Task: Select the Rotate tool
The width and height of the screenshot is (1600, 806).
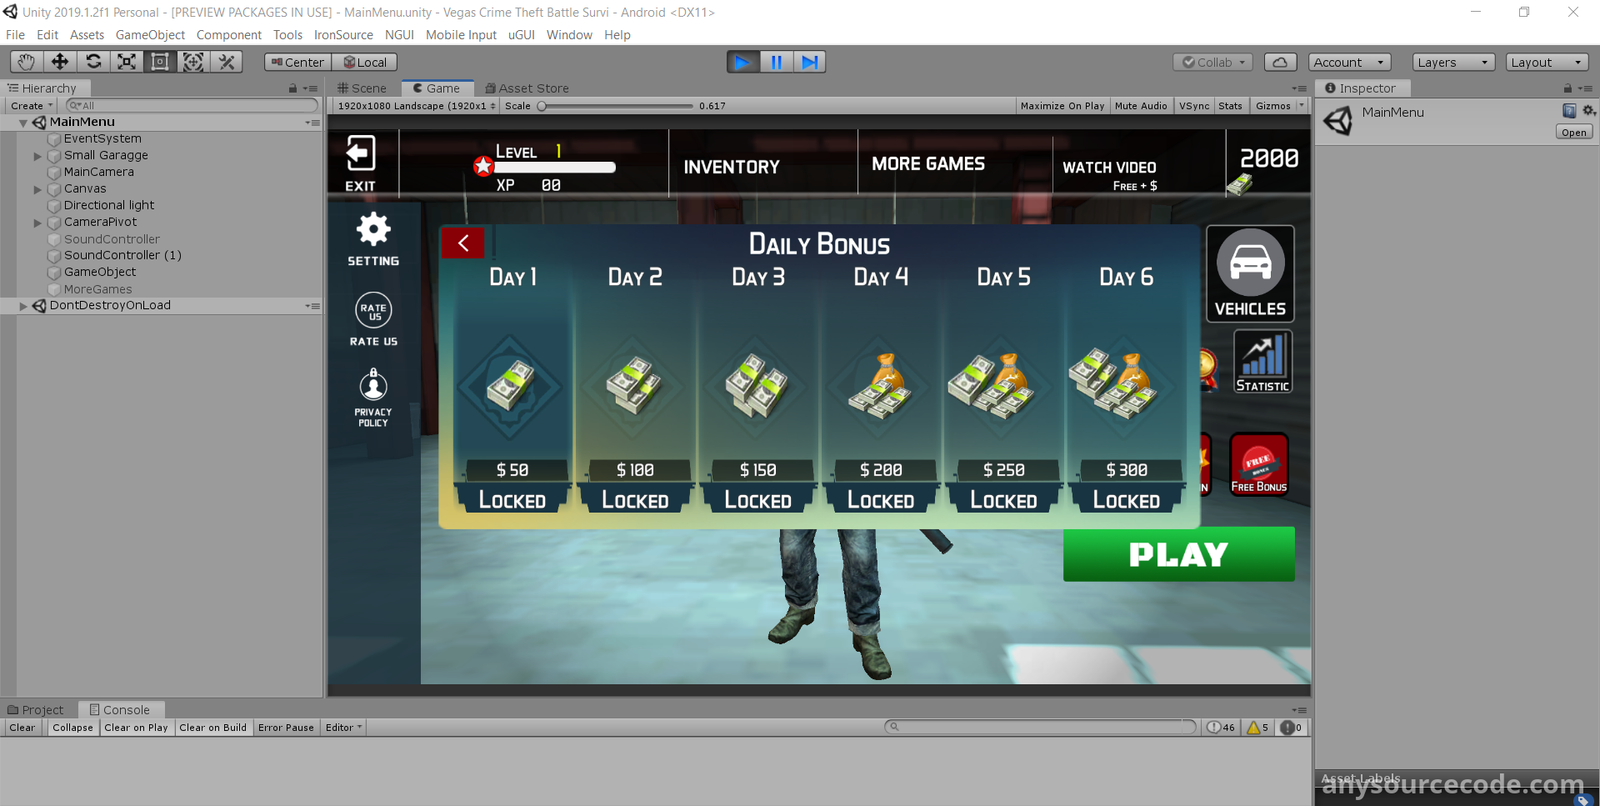Action: 93,62
